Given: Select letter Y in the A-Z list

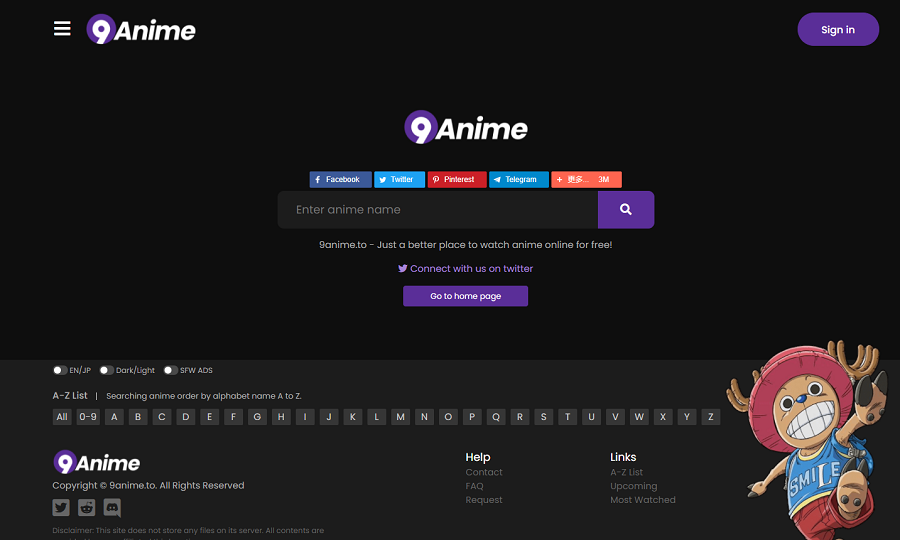Looking at the screenshot, I should pos(687,417).
